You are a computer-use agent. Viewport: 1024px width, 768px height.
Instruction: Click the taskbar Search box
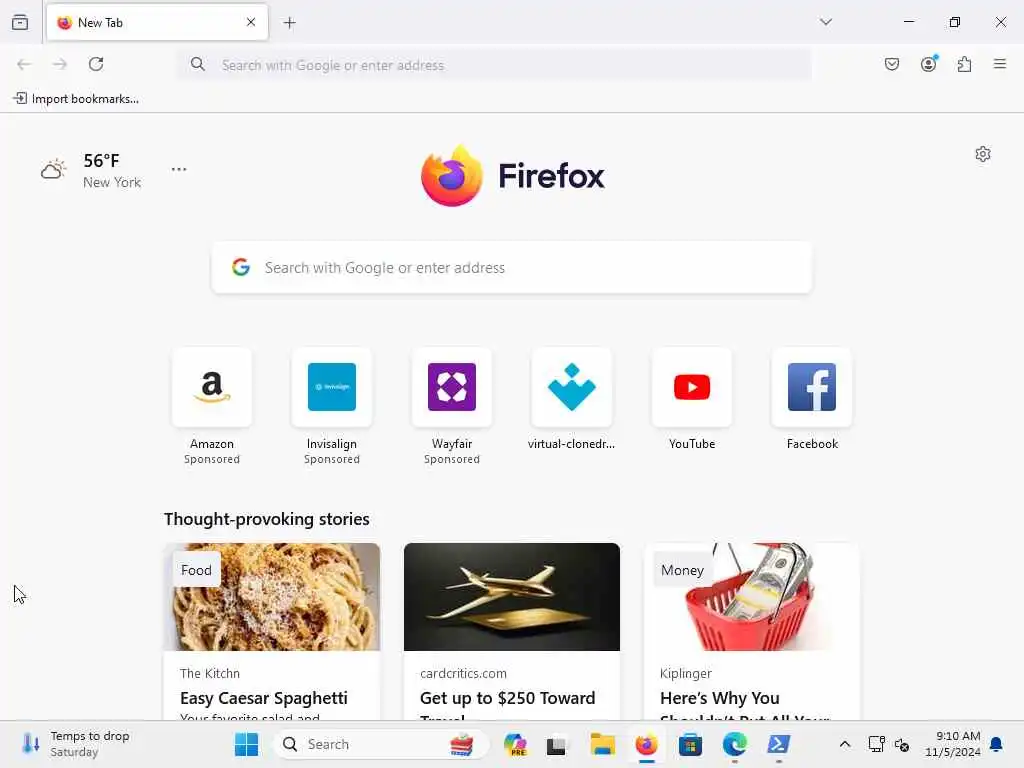pos(381,744)
